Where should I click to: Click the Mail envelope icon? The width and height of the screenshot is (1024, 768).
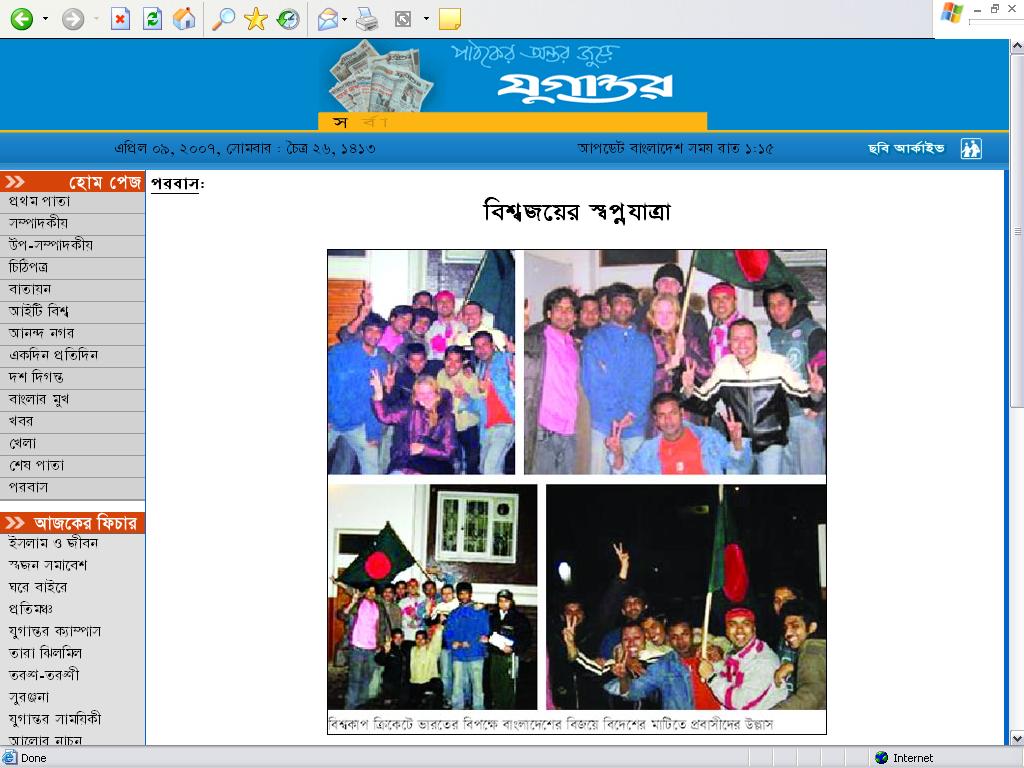point(328,20)
